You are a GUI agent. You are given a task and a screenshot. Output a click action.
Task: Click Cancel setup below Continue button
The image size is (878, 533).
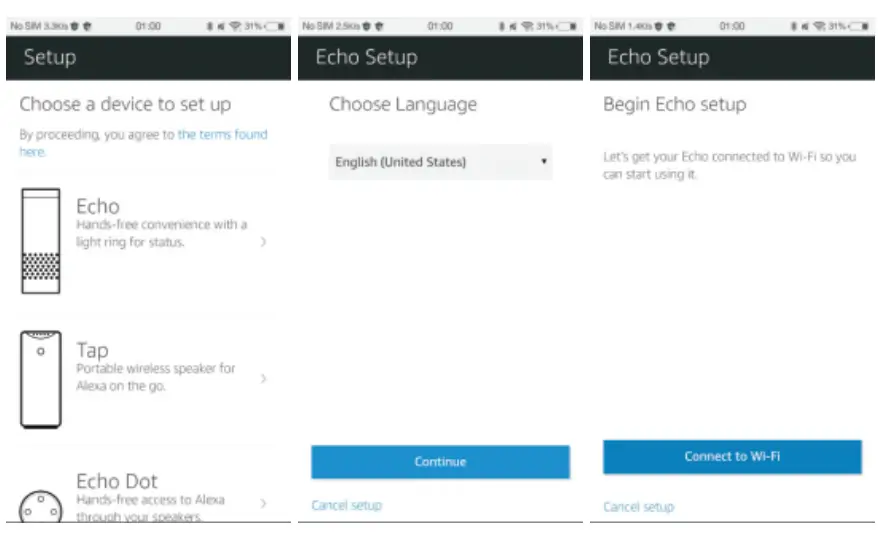[346, 505]
